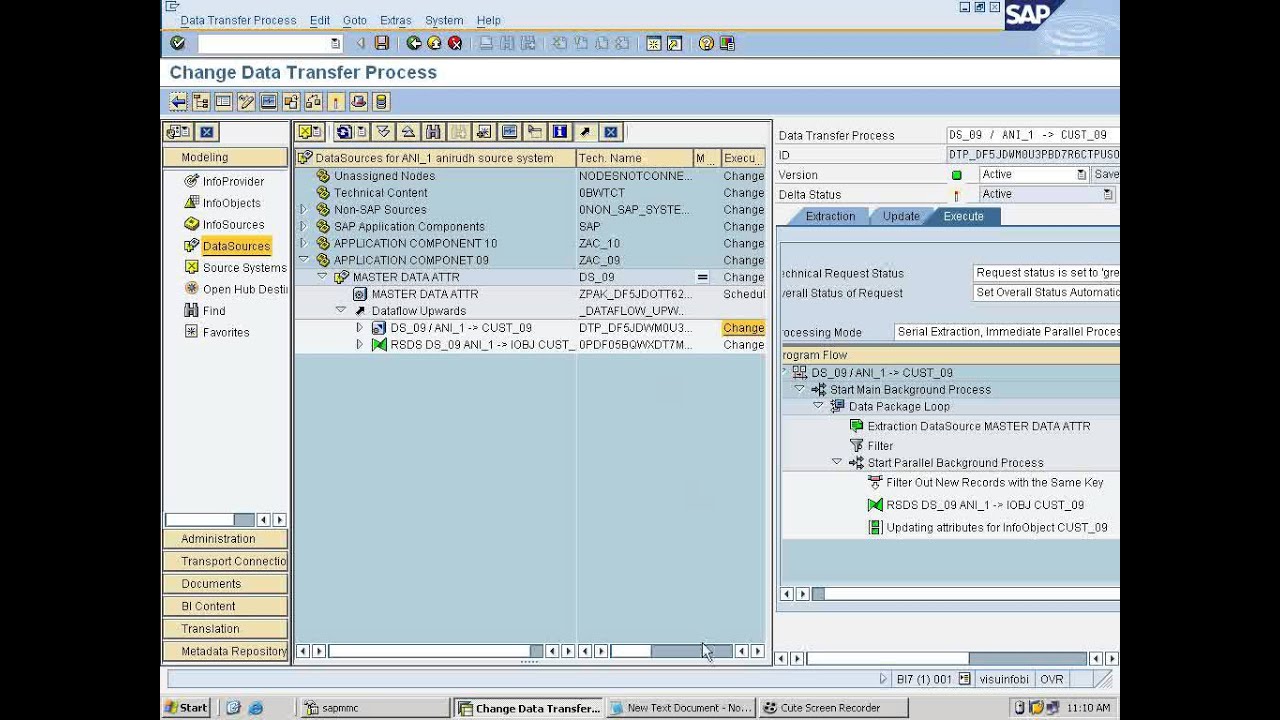
Task: Click the blue X close icon in tree toolbar
Action: click(610, 132)
